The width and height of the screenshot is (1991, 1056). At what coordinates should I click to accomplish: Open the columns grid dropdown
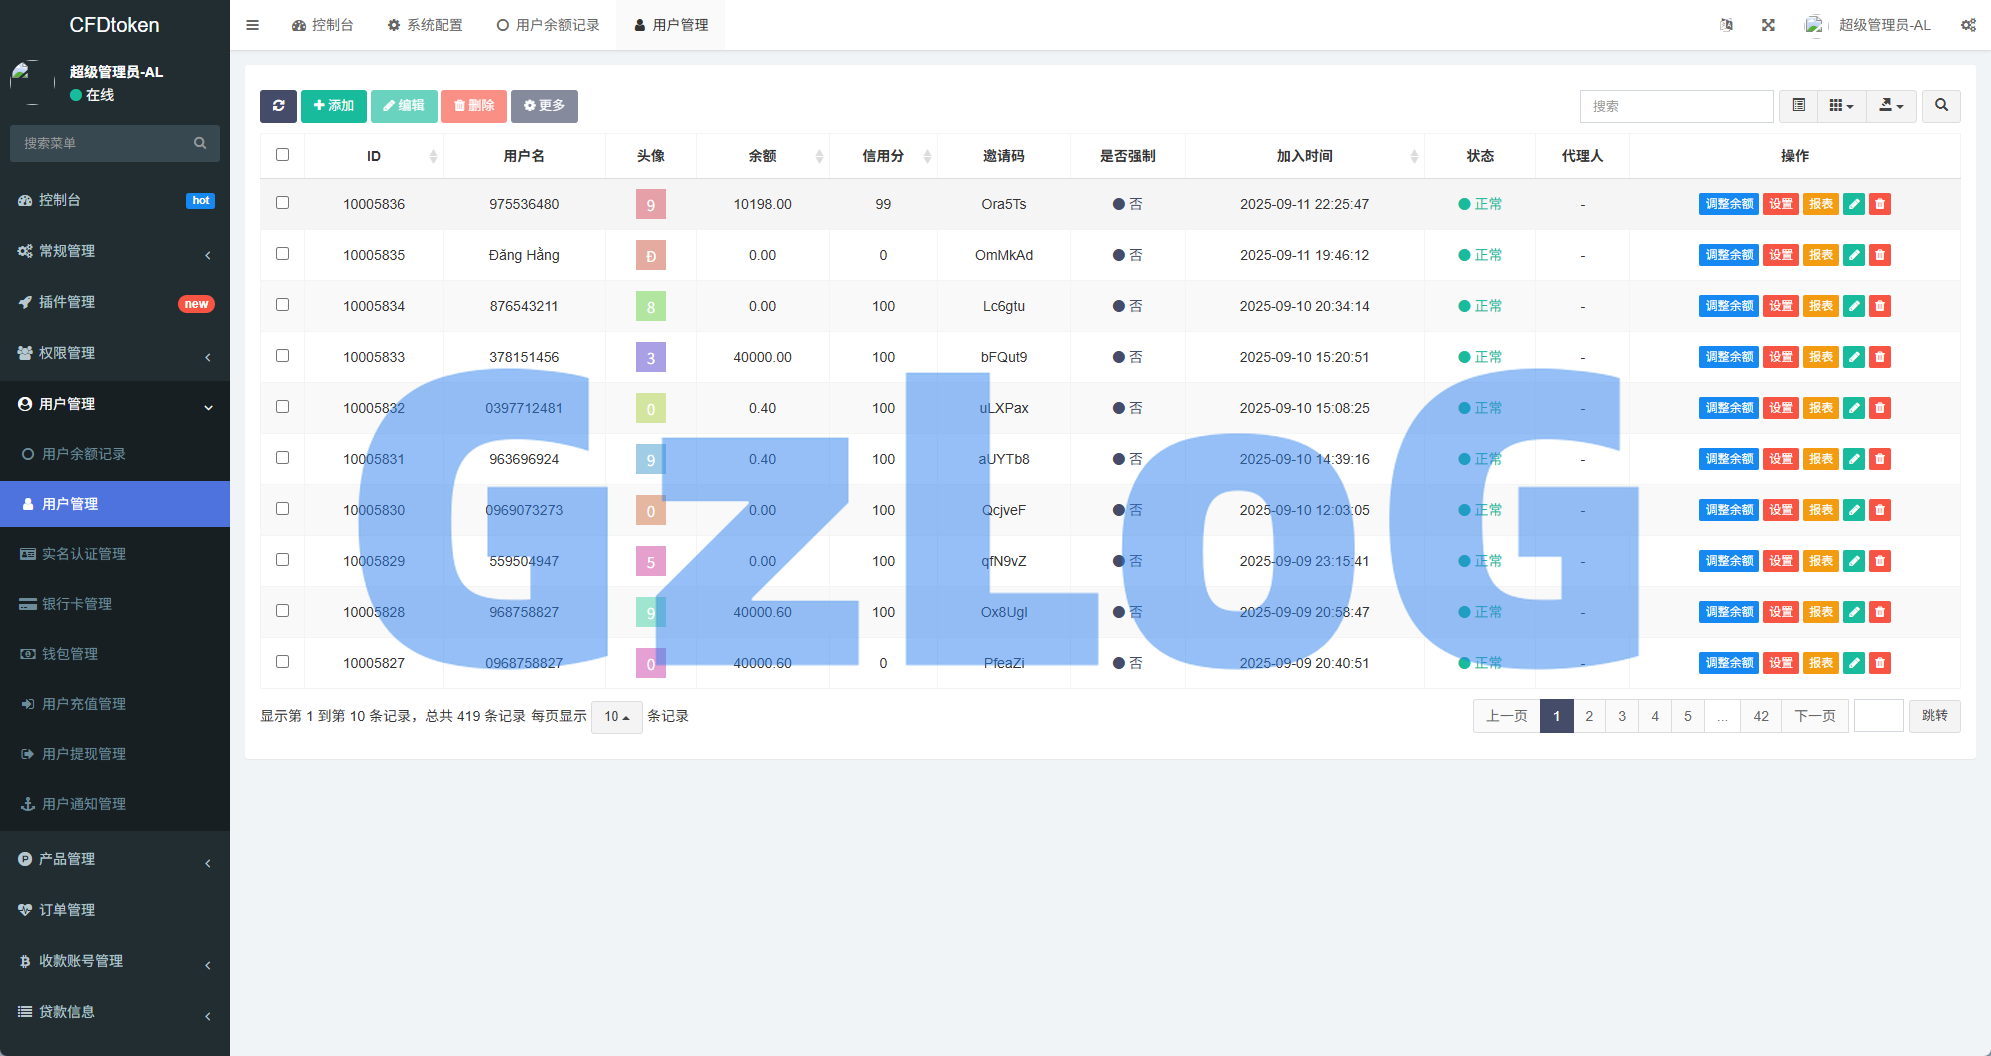click(x=1840, y=106)
